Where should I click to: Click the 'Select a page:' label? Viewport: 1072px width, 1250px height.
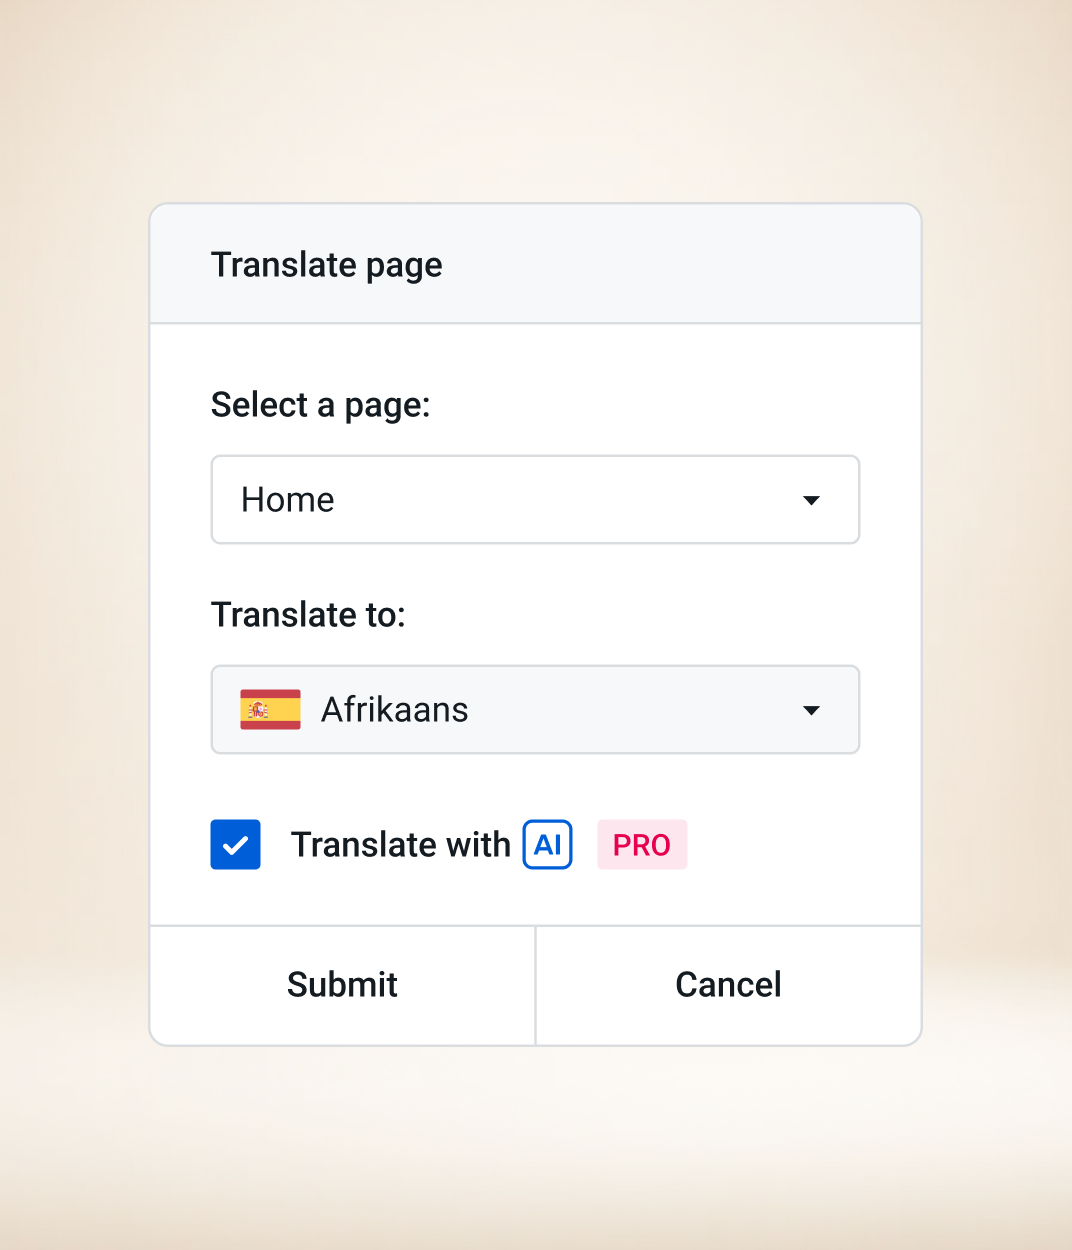(x=320, y=404)
